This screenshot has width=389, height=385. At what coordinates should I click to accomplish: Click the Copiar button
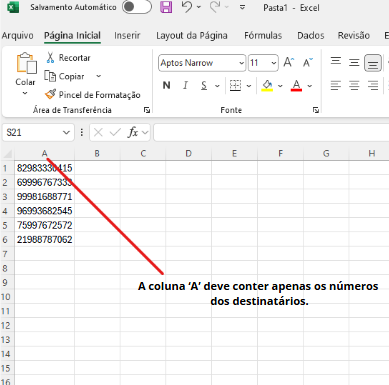(64, 76)
